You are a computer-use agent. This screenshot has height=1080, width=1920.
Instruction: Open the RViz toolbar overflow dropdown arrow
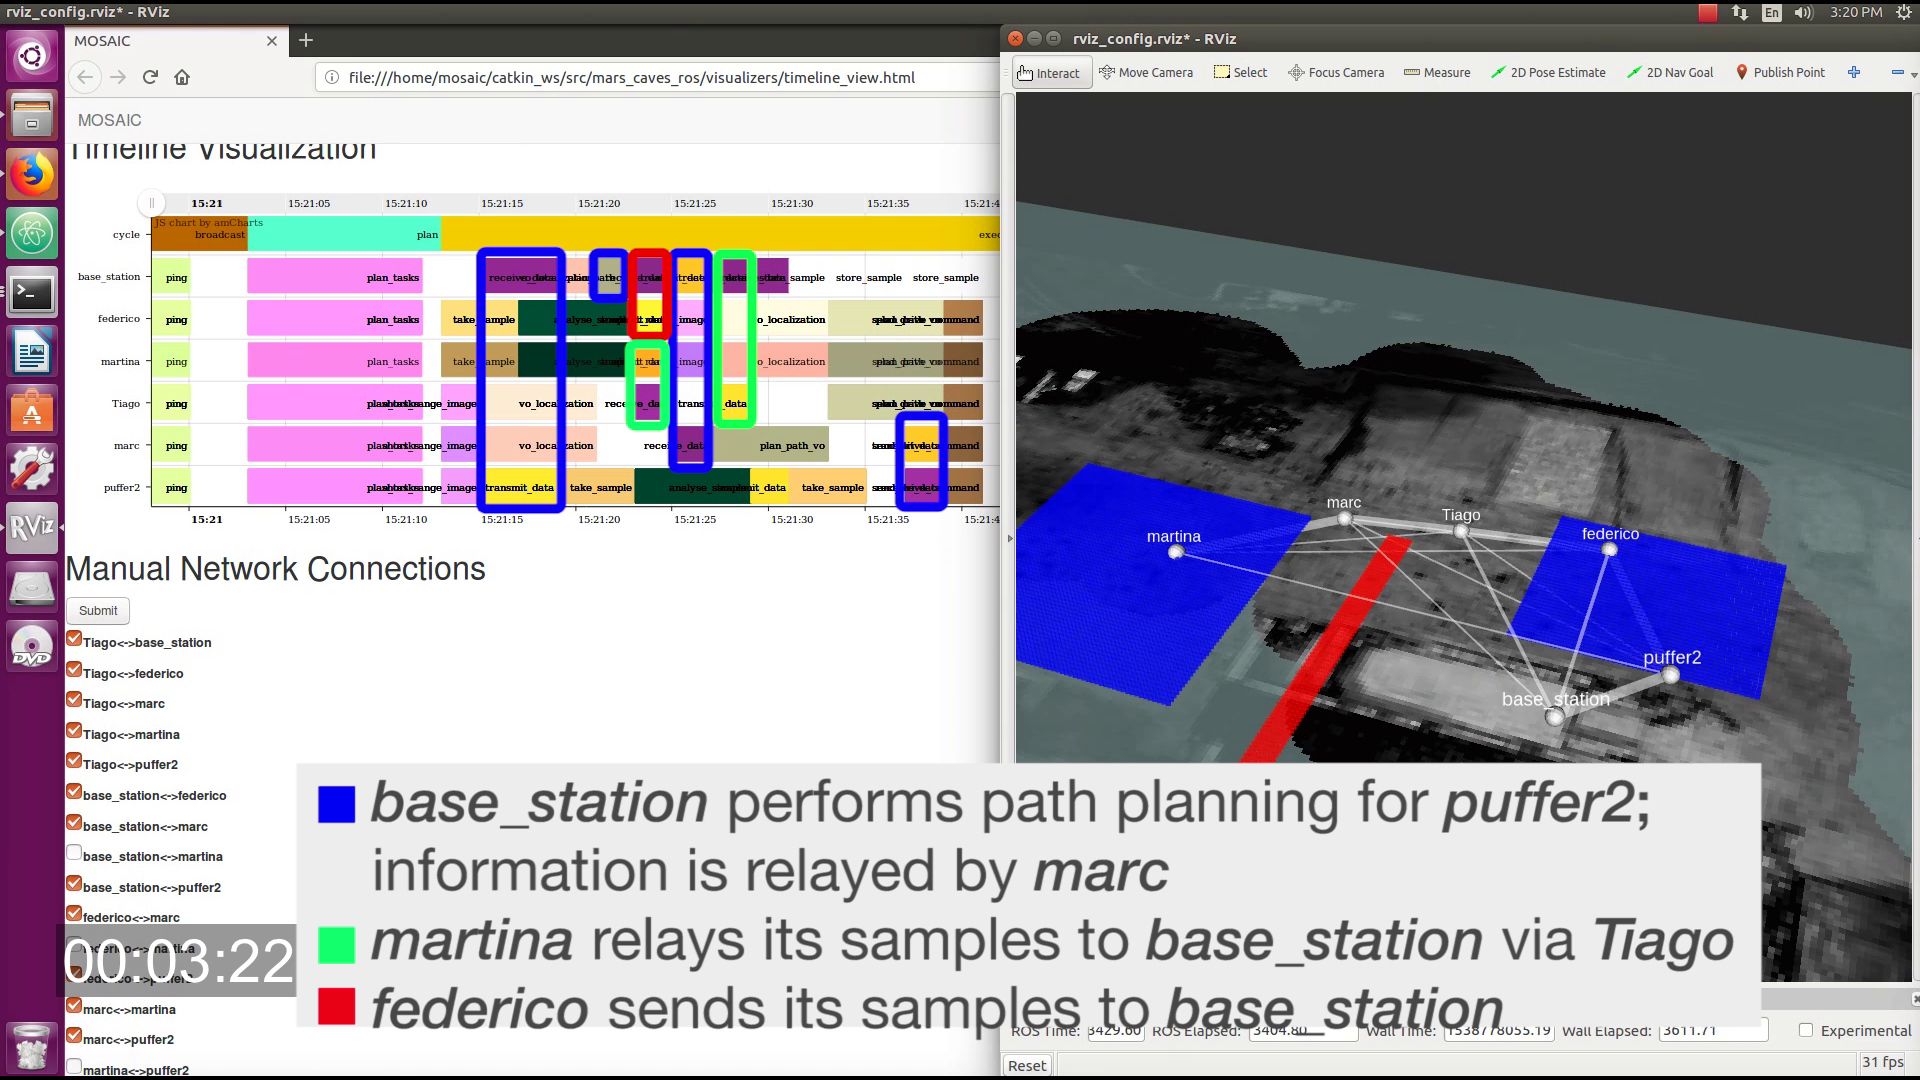click(1913, 75)
